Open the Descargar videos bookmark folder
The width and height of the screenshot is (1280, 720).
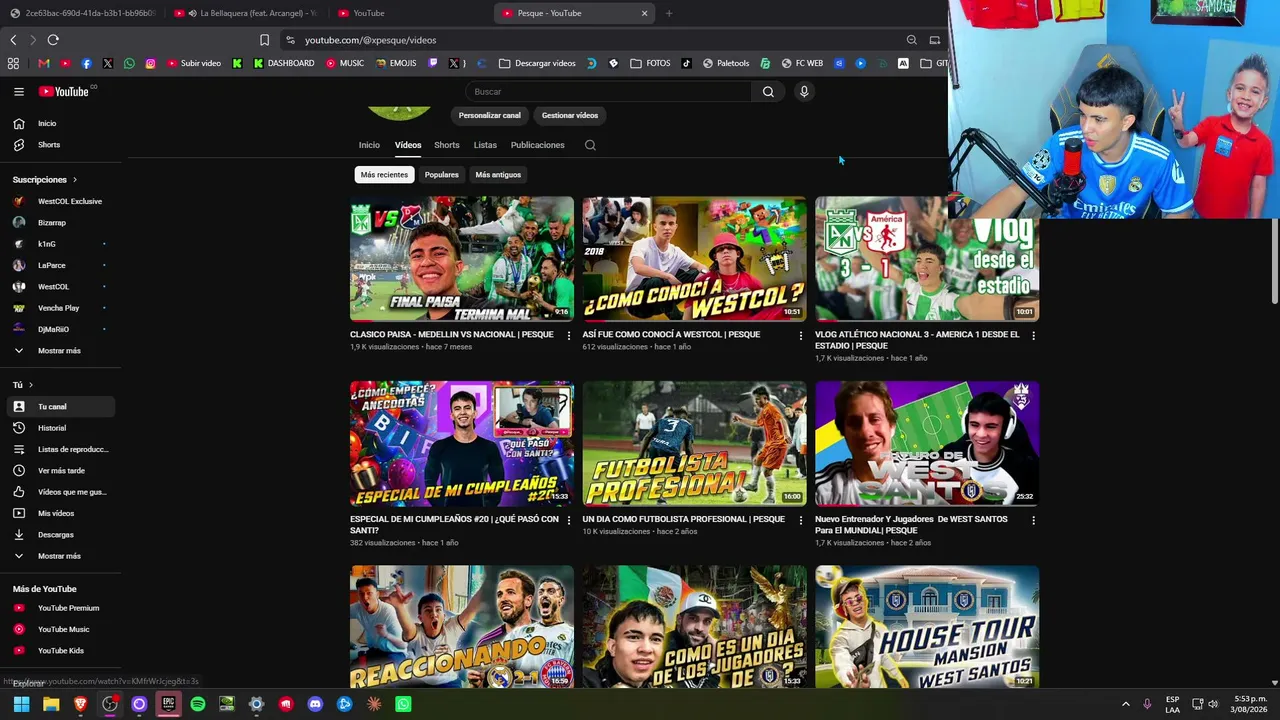coord(537,63)
